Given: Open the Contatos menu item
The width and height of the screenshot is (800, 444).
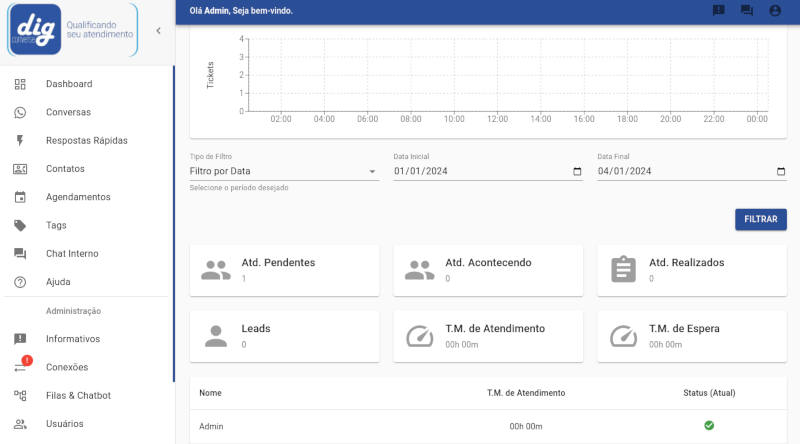Looking at the screenshot, I should tap(65, 169).
